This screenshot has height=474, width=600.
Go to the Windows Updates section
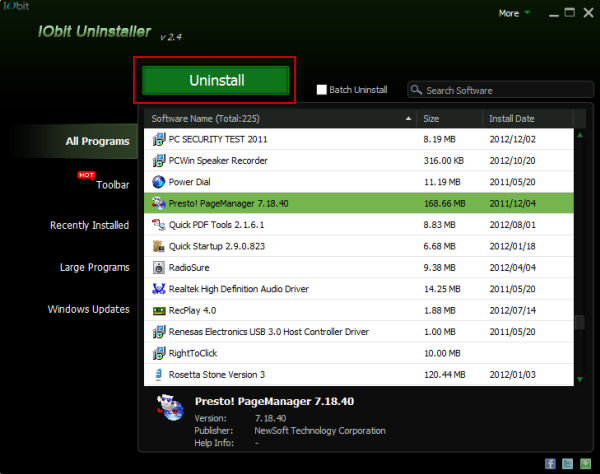pos(88,309)
